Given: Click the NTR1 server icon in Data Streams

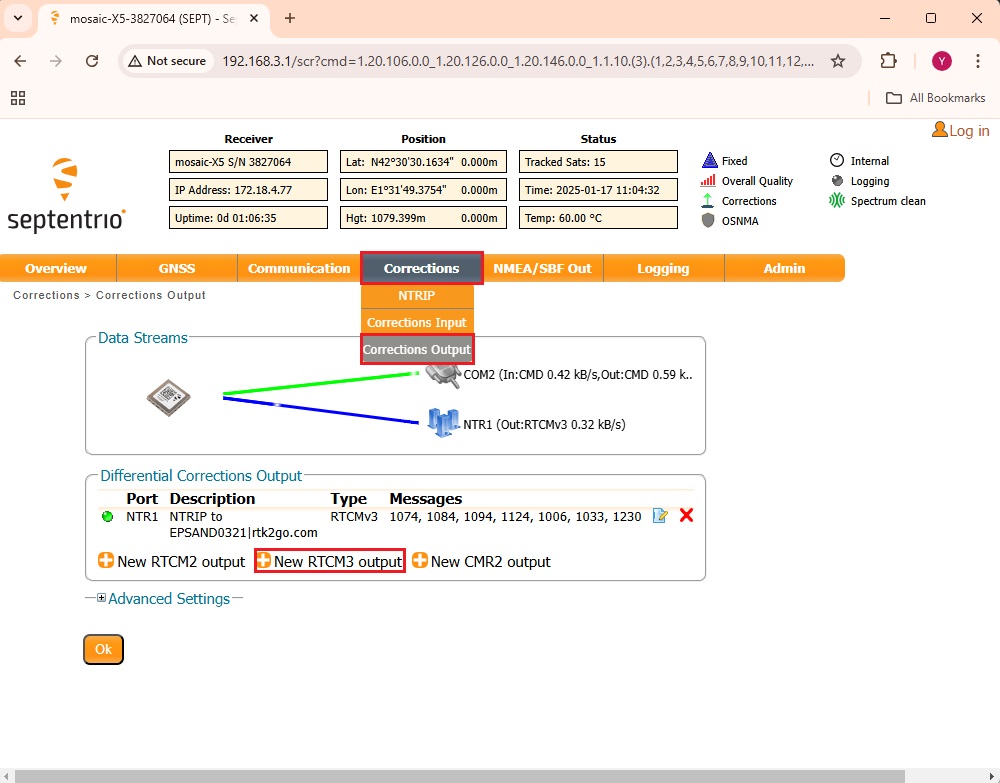Looking at the screenshot, I should click(x=443, y=422).
